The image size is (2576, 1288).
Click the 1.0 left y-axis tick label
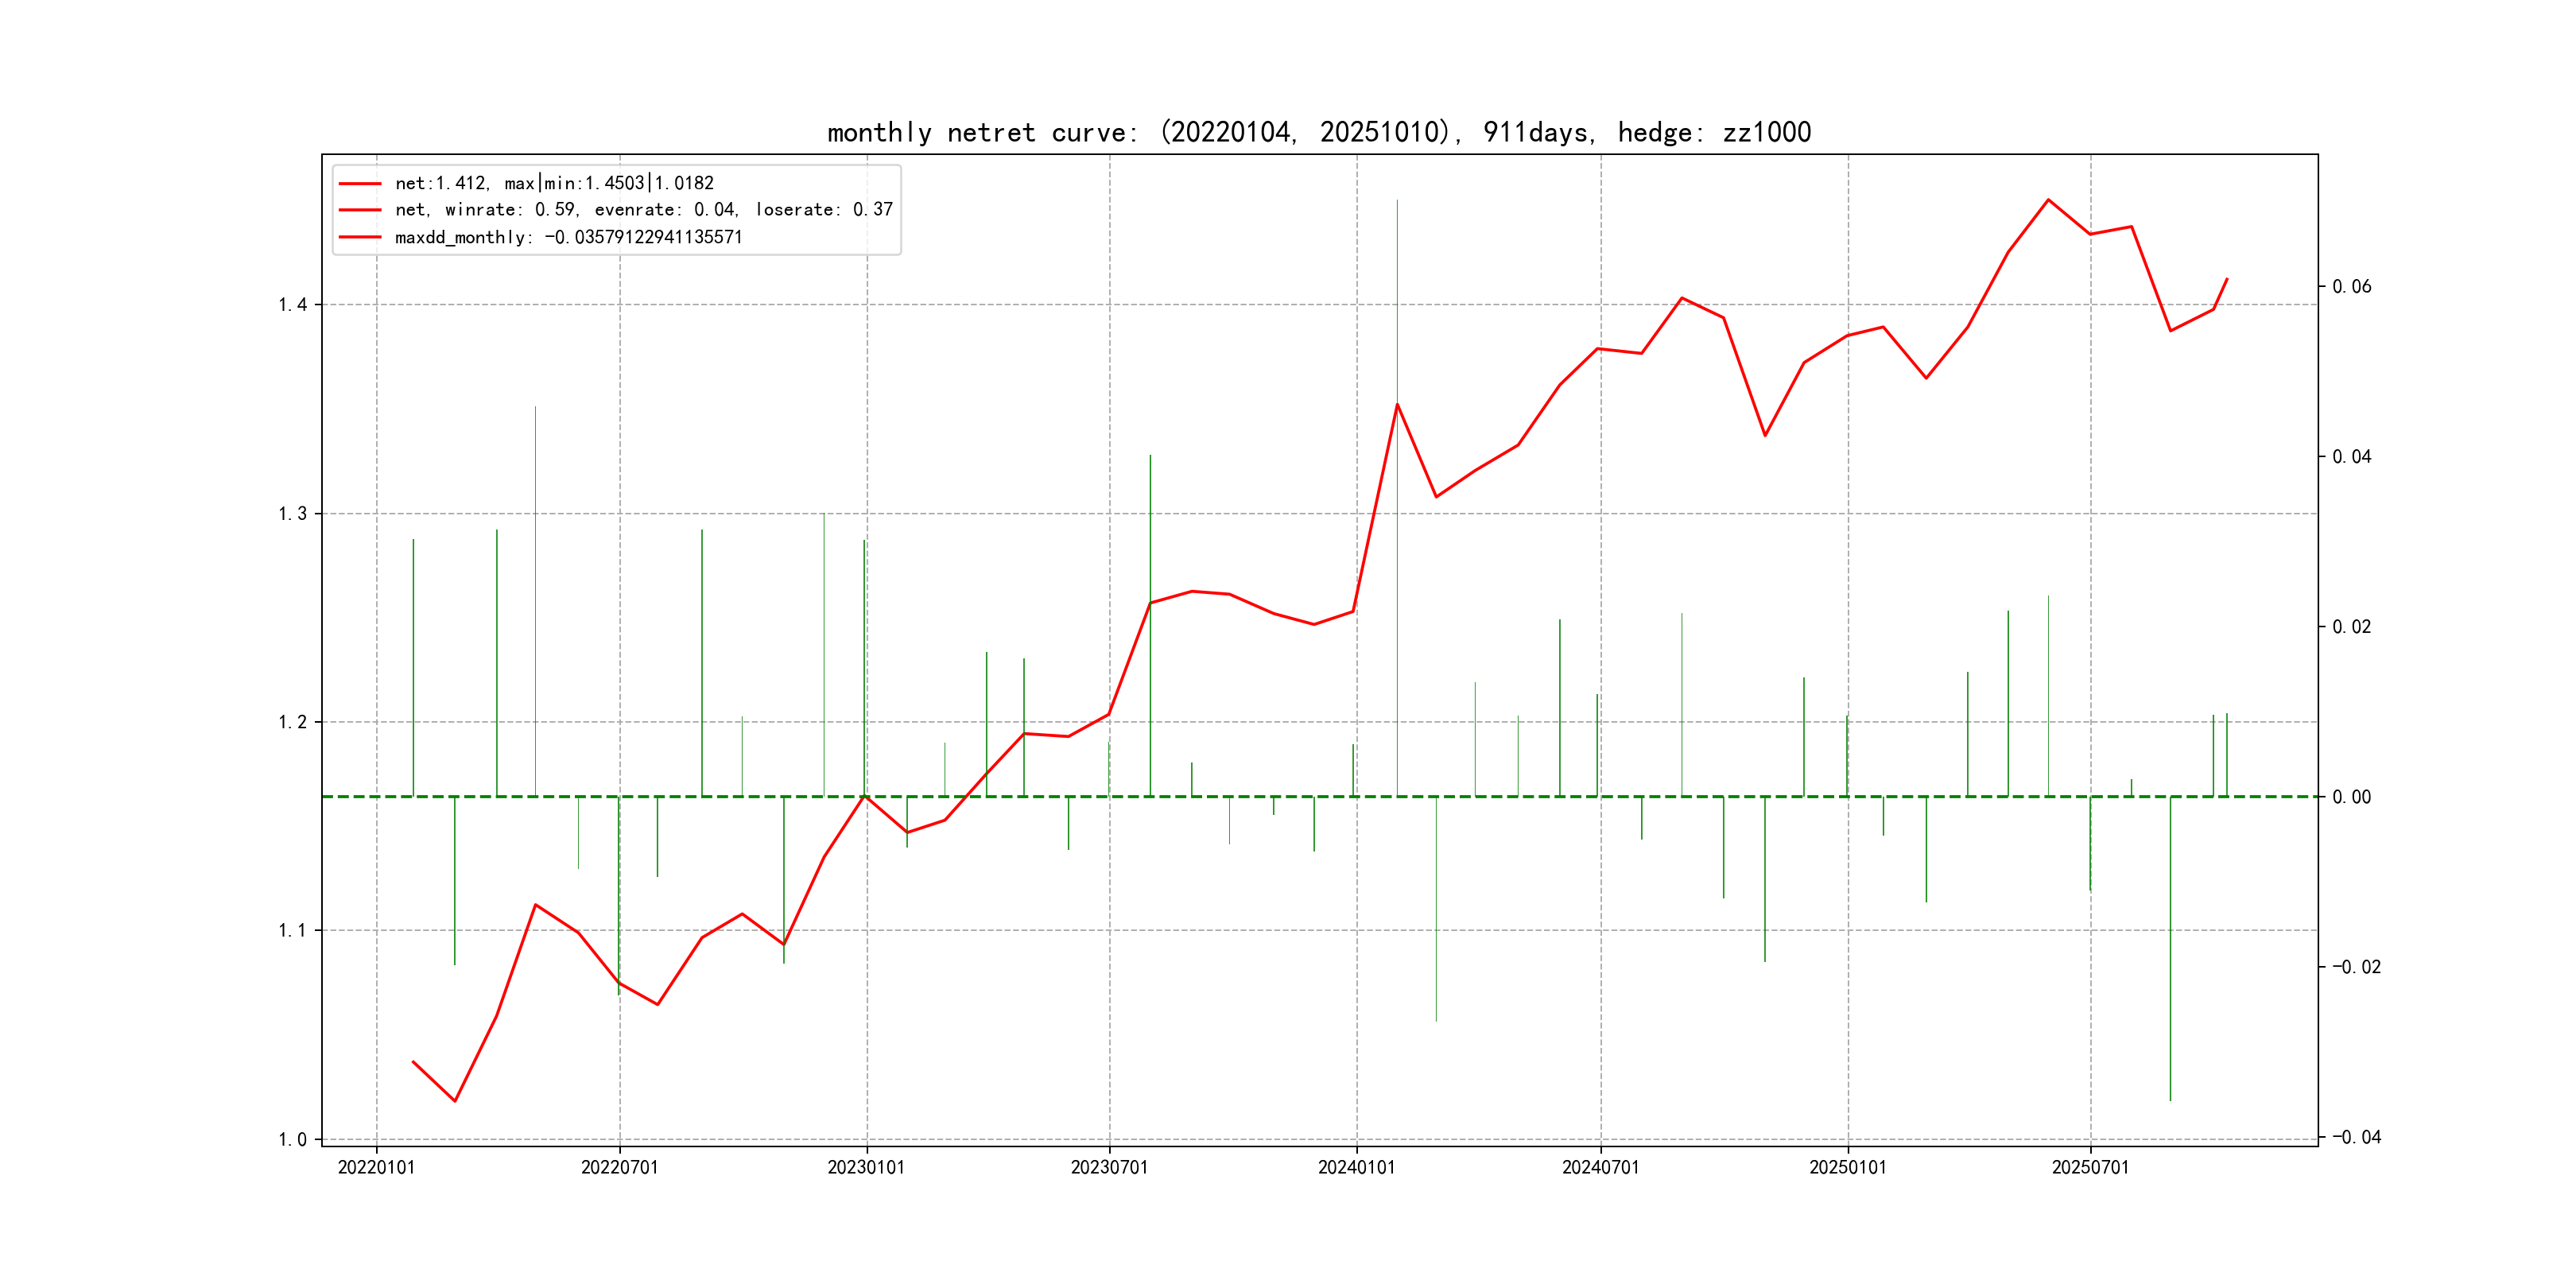point(292,1140)
